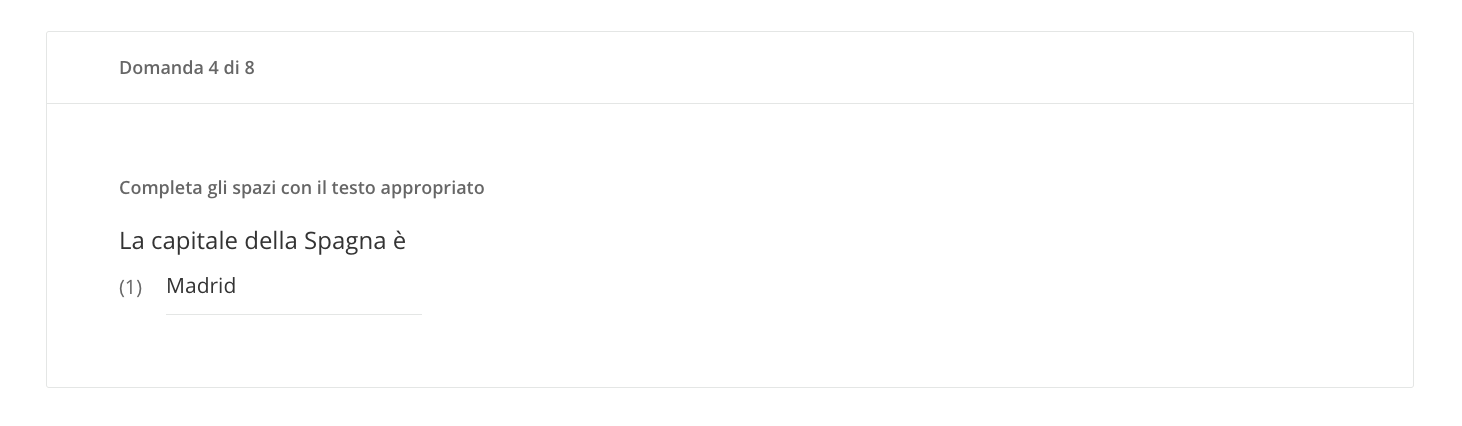This screenshot has height=426, width=1462.
Task: Click the "(1)" blank number label
Action: (131, 288)
